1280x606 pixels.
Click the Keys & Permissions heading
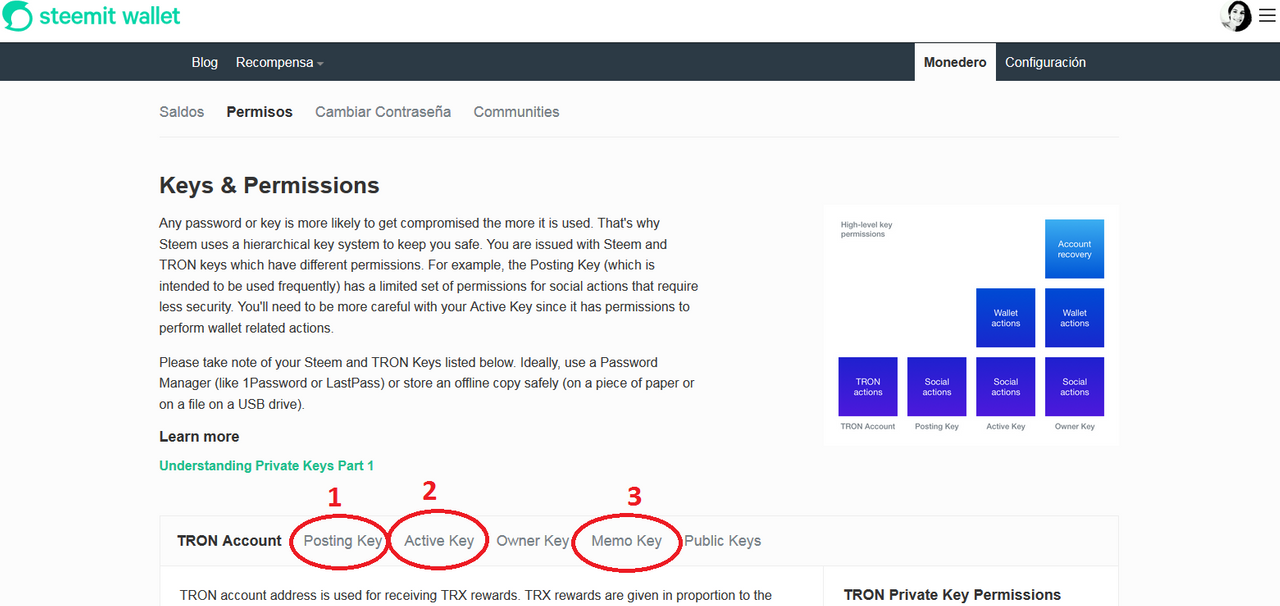pos(269,186)
